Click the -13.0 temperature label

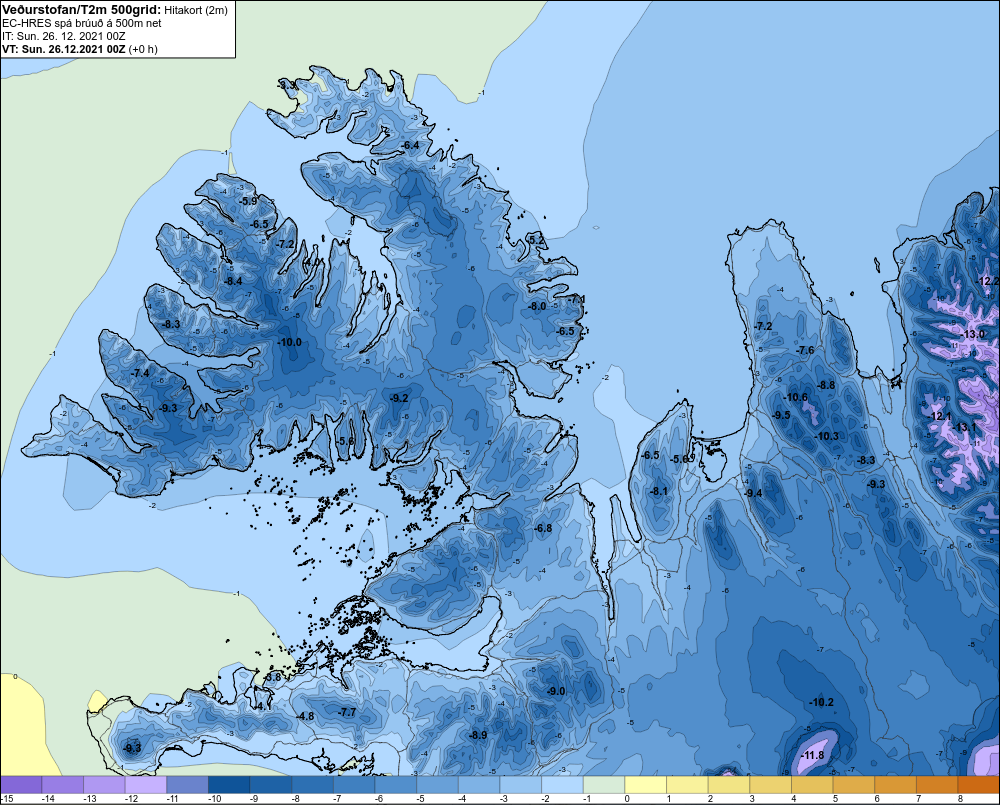coord(972,335)
